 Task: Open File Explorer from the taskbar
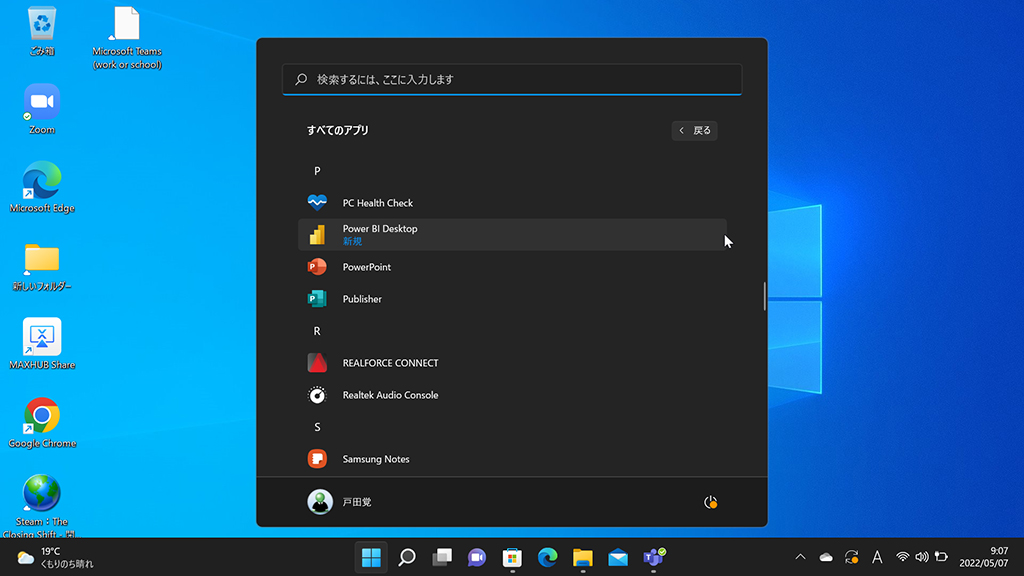pyautogui.click(x=583, y=557)
